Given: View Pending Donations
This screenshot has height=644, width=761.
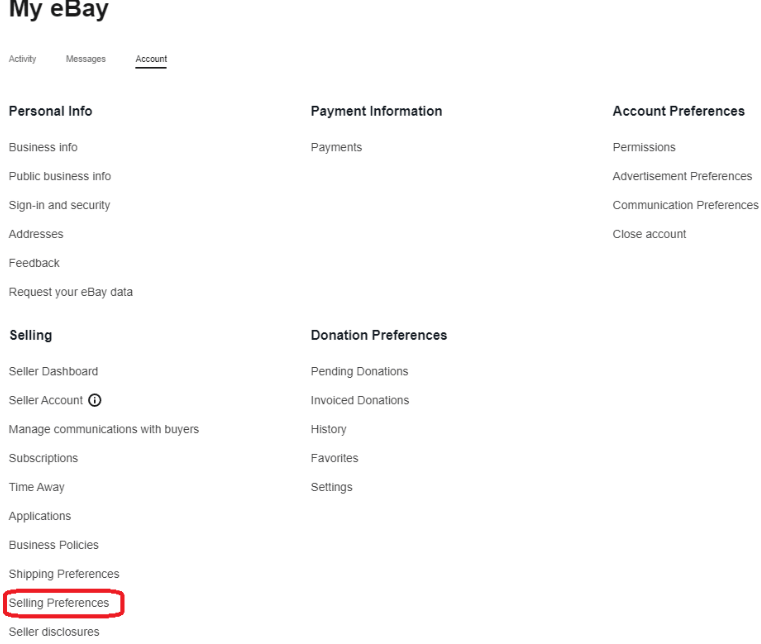Looking at the screenshot, I should 359,371.
